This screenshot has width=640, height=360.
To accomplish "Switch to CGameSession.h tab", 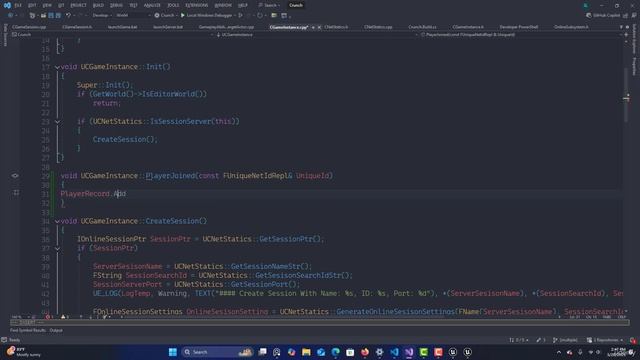I will coord(77,27).
